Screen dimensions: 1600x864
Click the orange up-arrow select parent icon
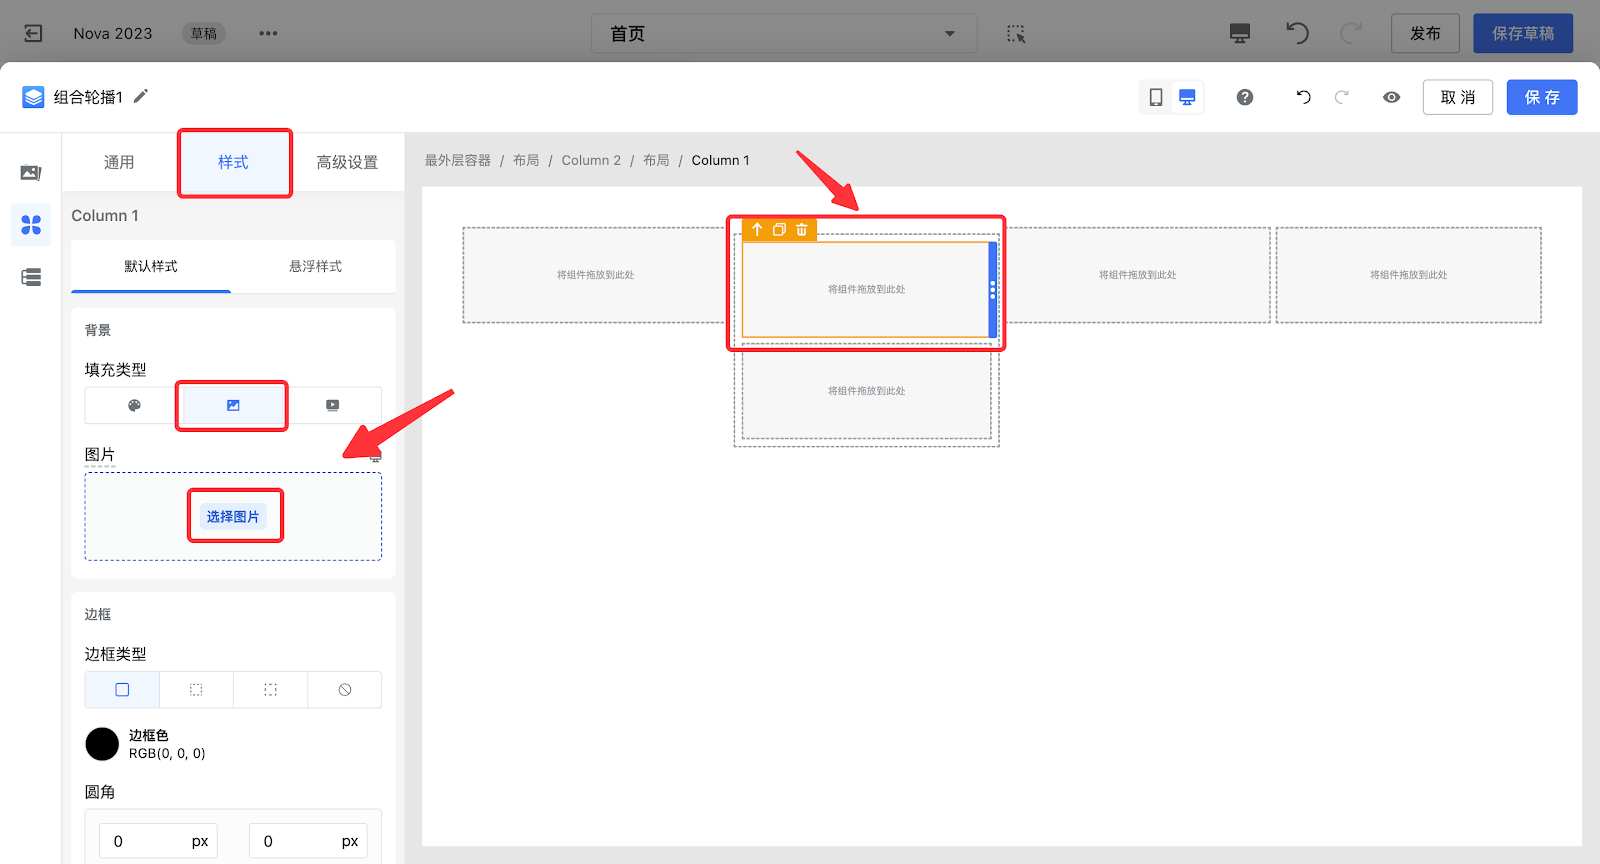(x=757, y=230)
